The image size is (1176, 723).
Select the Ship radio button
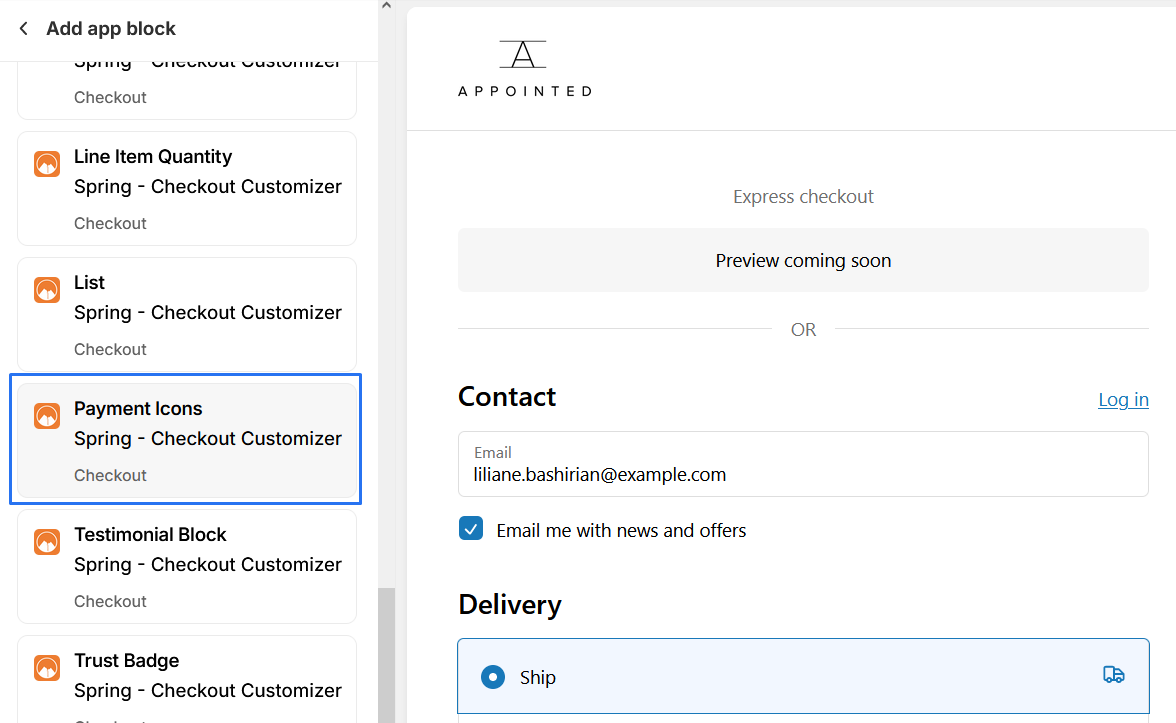[x=493, y=677]
